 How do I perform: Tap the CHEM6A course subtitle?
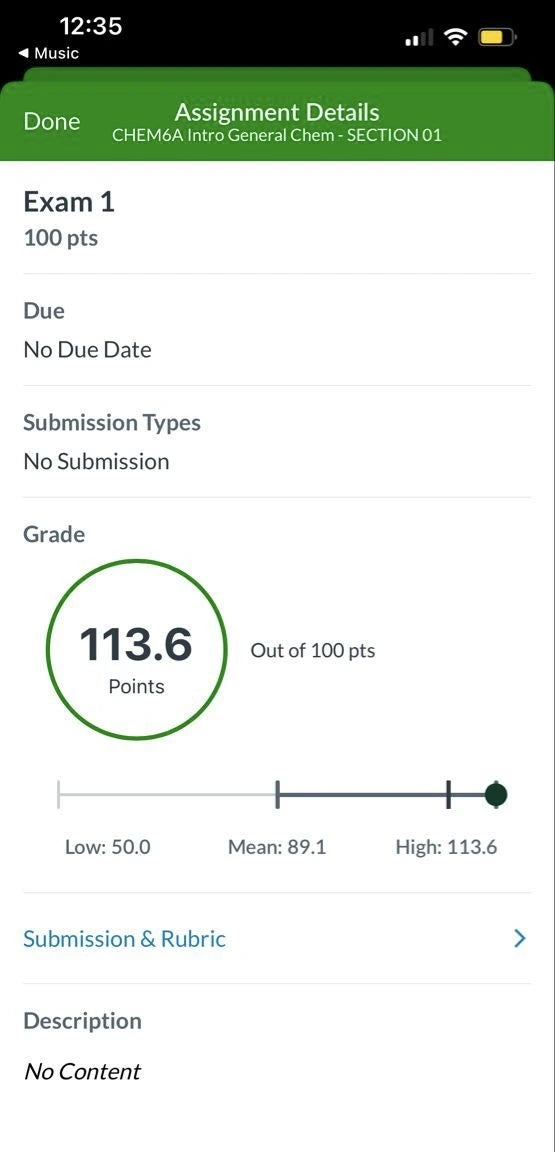(277, 135)
